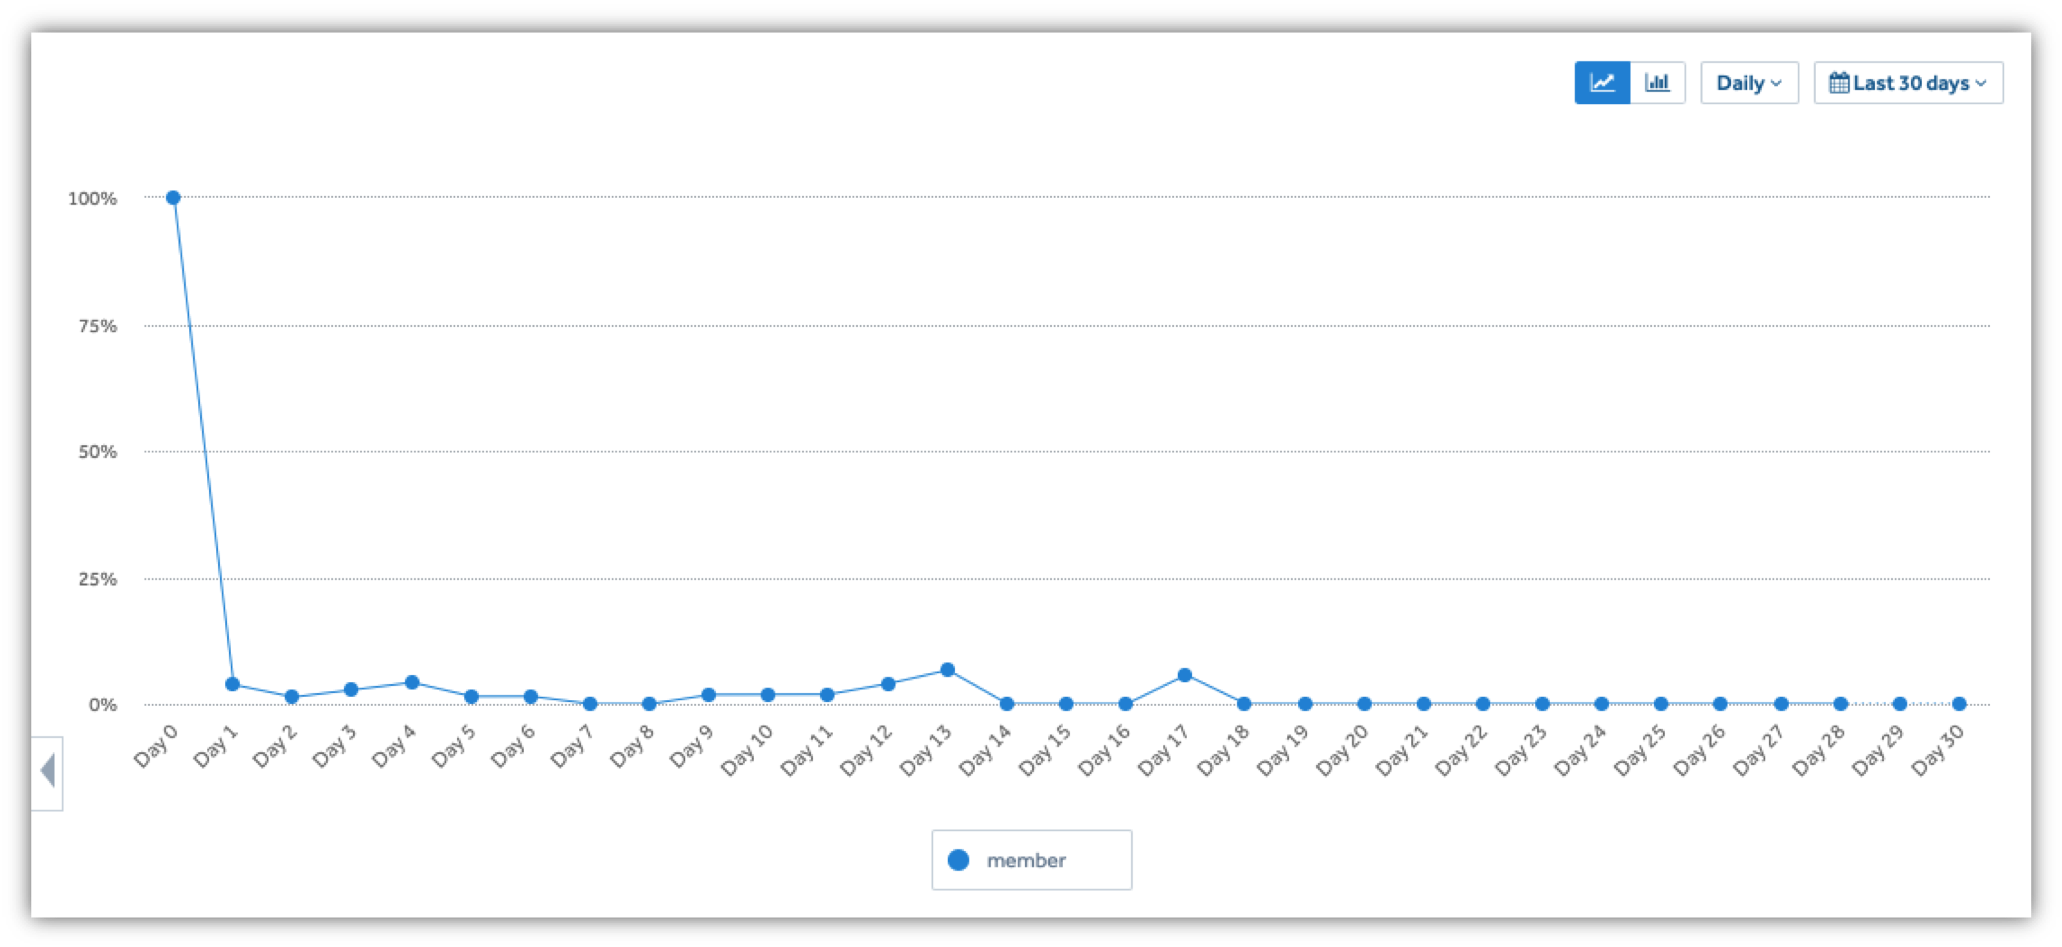Click the Day 13 retention peak point
The width and height of the screenshot is (2062, 947).
(x=946, y=668)
